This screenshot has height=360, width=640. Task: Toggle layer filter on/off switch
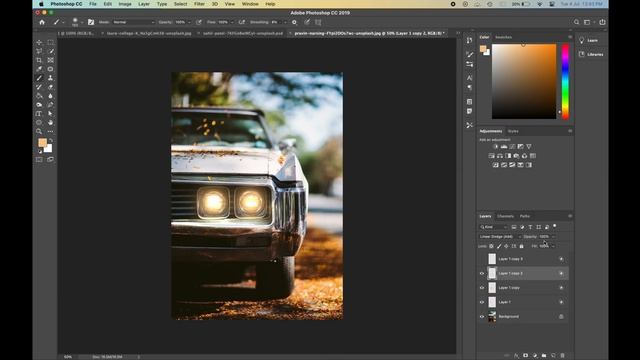(x=555, y=226)
